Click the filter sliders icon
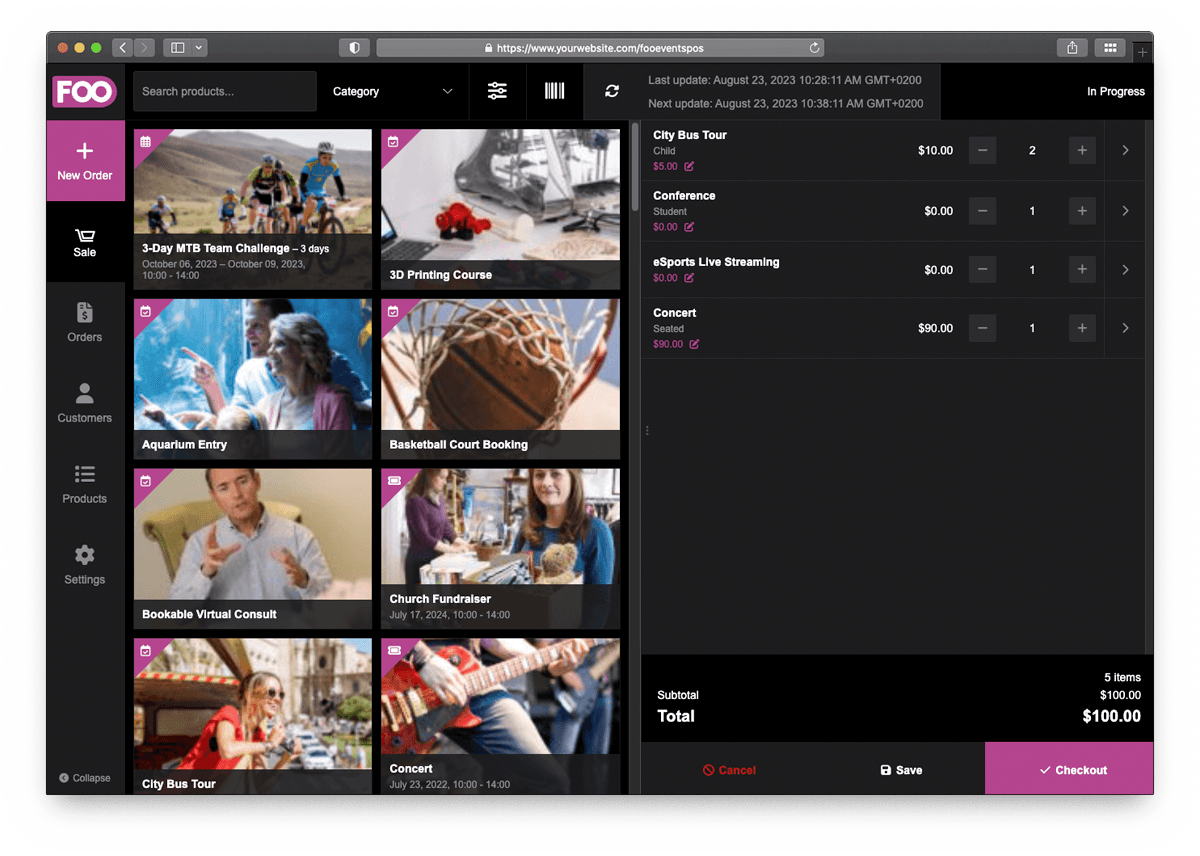 coord(497,91)
